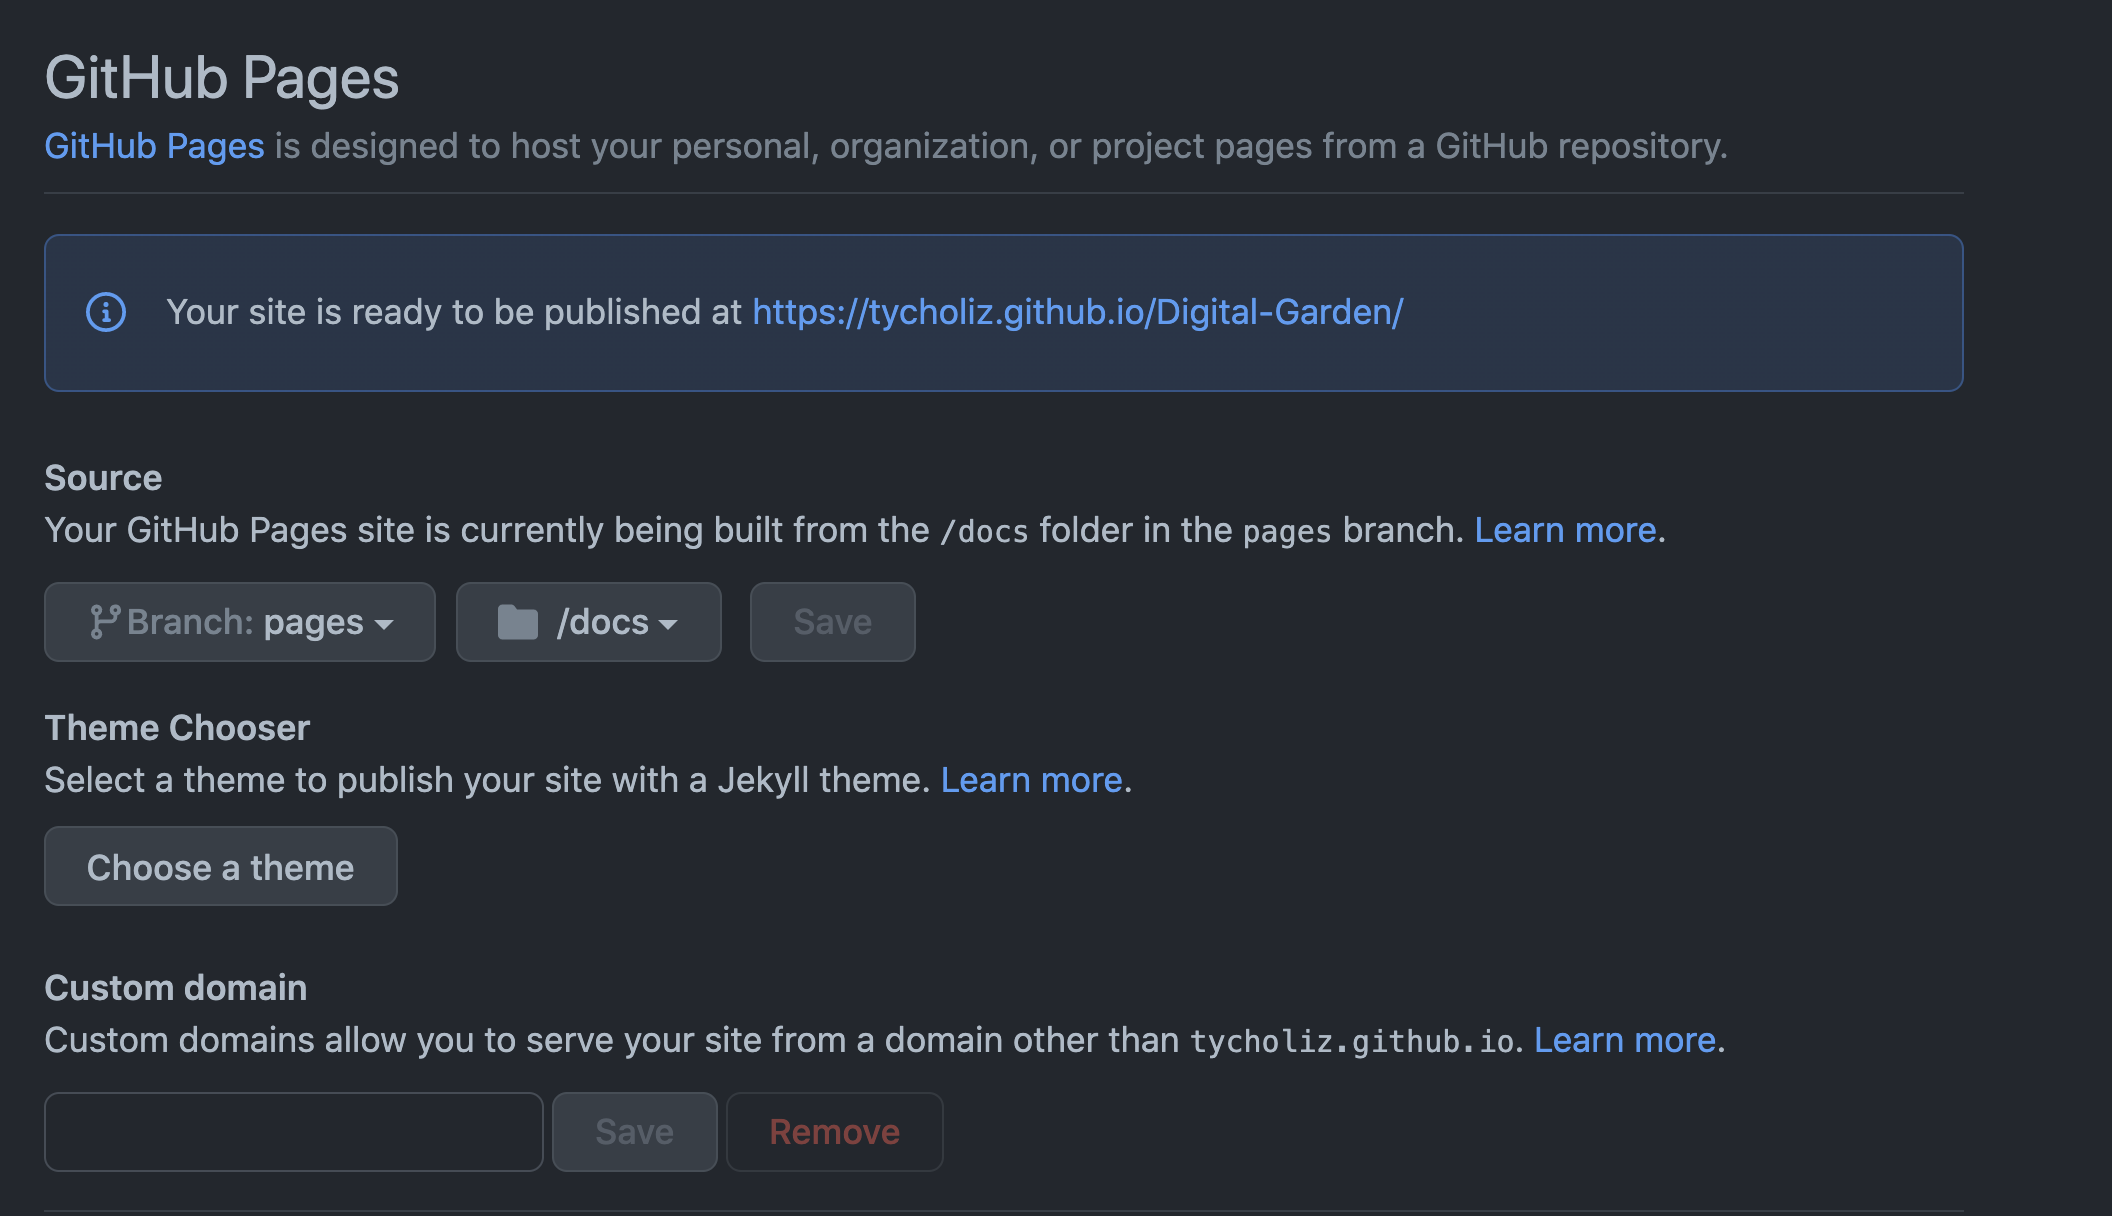Click Choose a theme button
This screenshot has height=1216, width=2112.
point(220,866)
